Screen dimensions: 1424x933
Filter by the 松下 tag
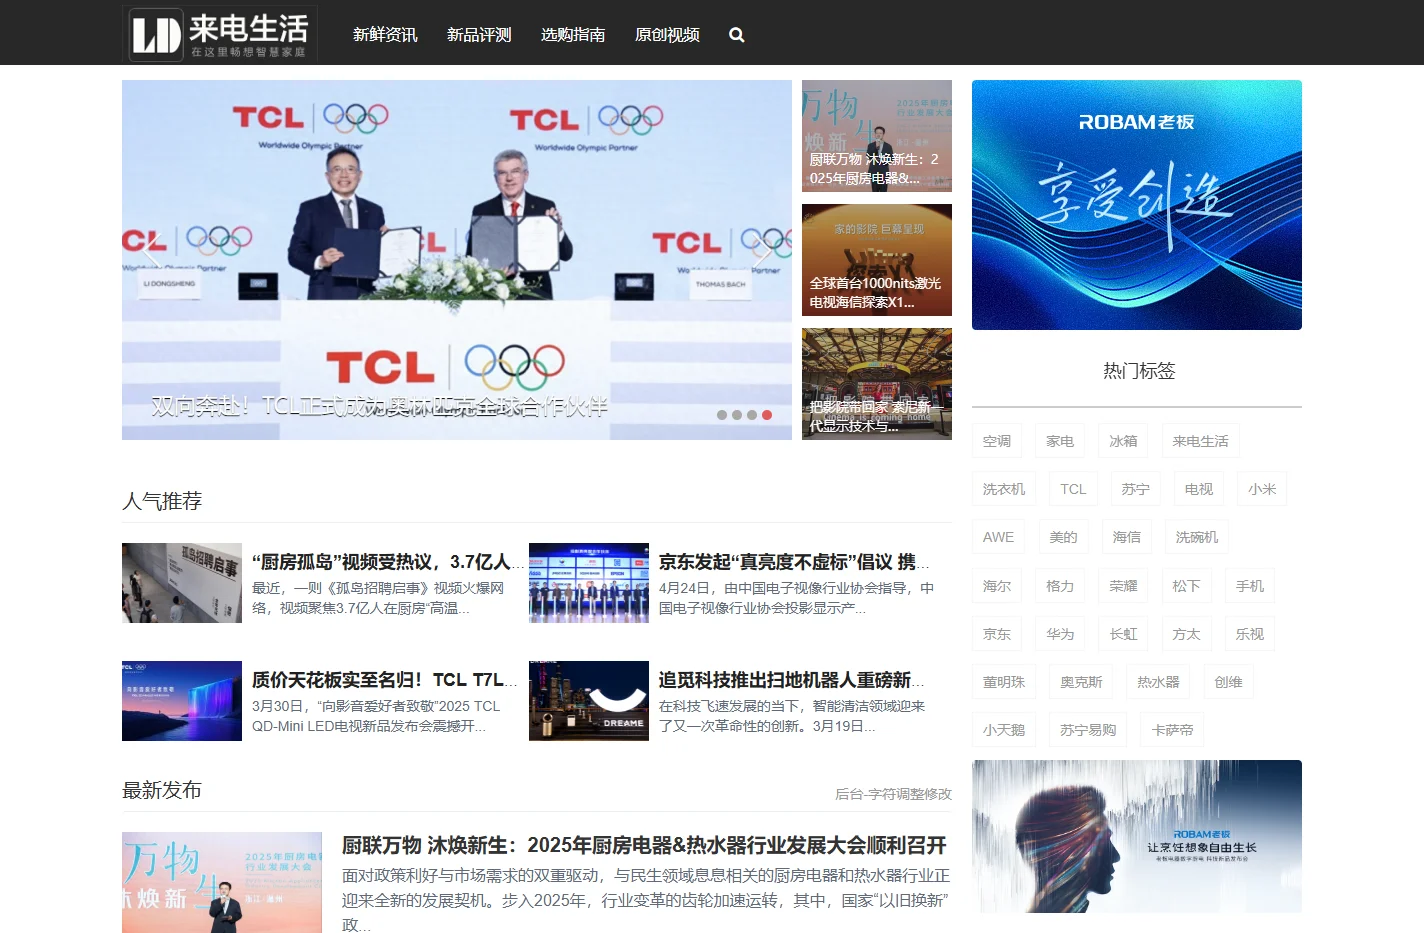[x=1187, y=586]
